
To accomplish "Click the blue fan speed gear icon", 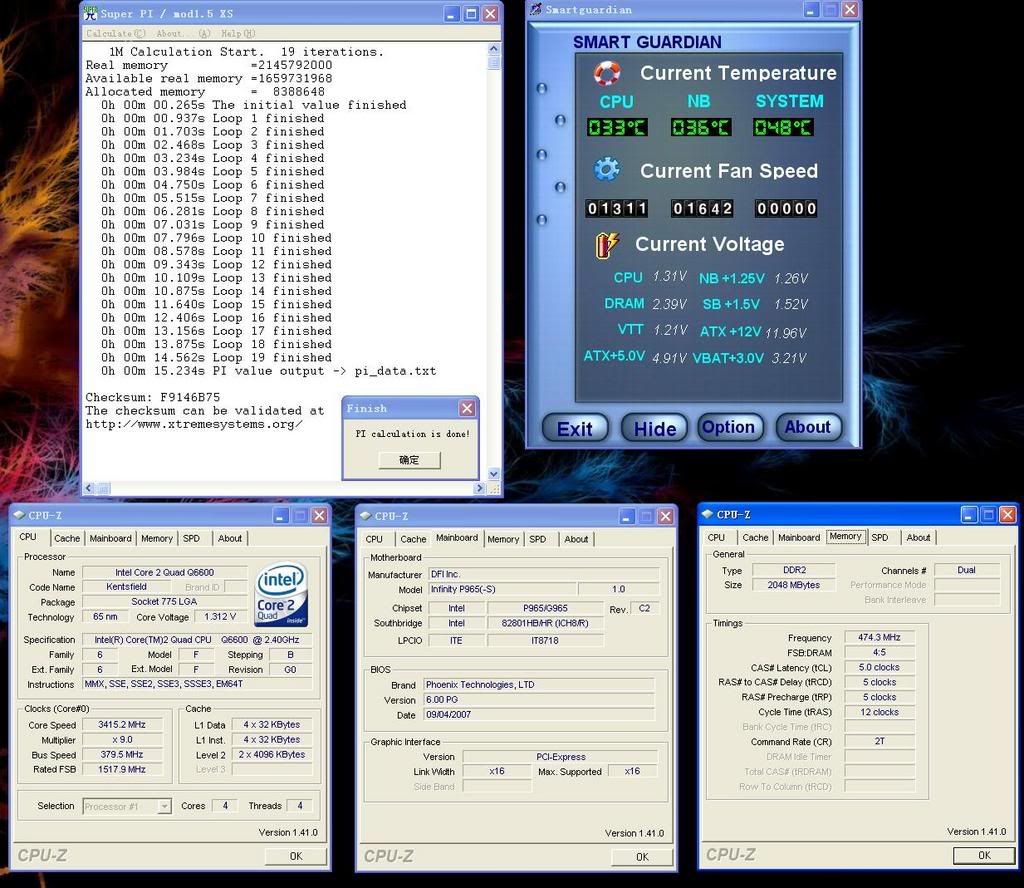I will [x=607, y=169].
